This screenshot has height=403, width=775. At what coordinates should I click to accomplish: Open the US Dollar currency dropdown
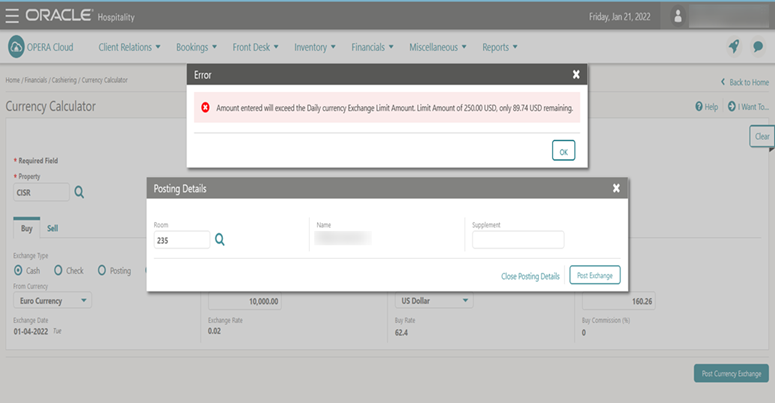click(x=434, y=300)
